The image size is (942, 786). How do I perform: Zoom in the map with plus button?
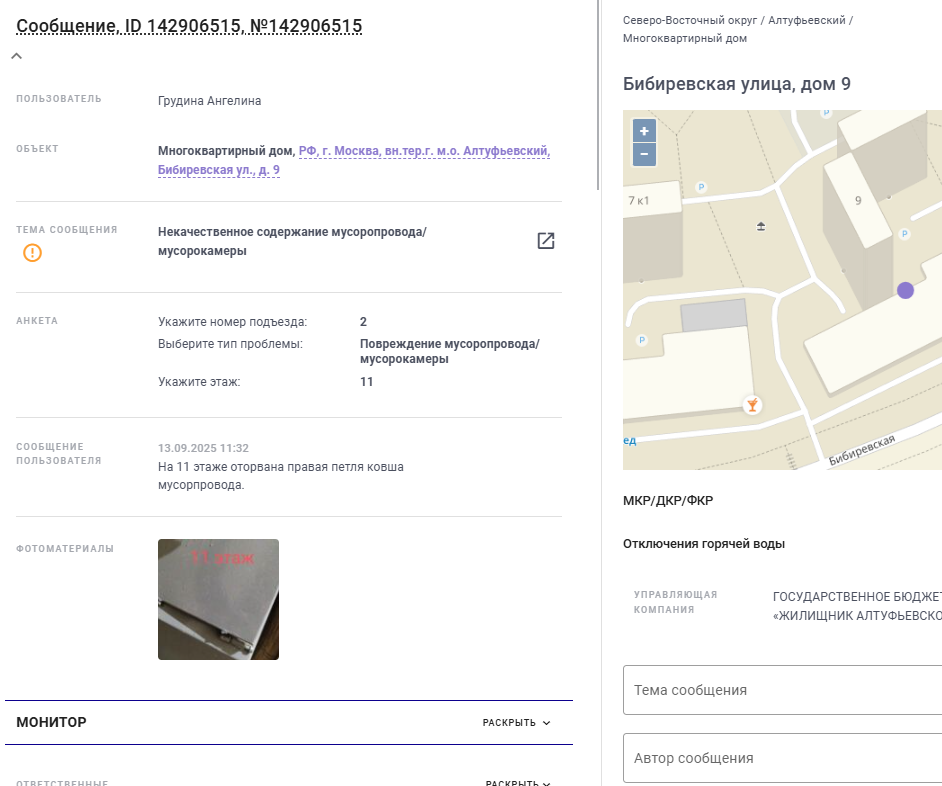click(644, 131)
